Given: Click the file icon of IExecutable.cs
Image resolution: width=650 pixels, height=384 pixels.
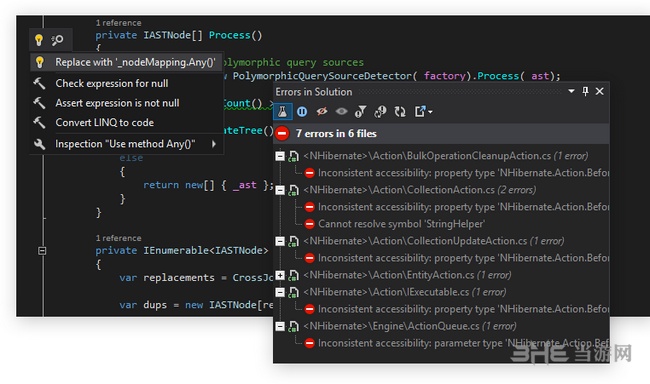Looking at the screenshot, I should [x=293, y=292].
